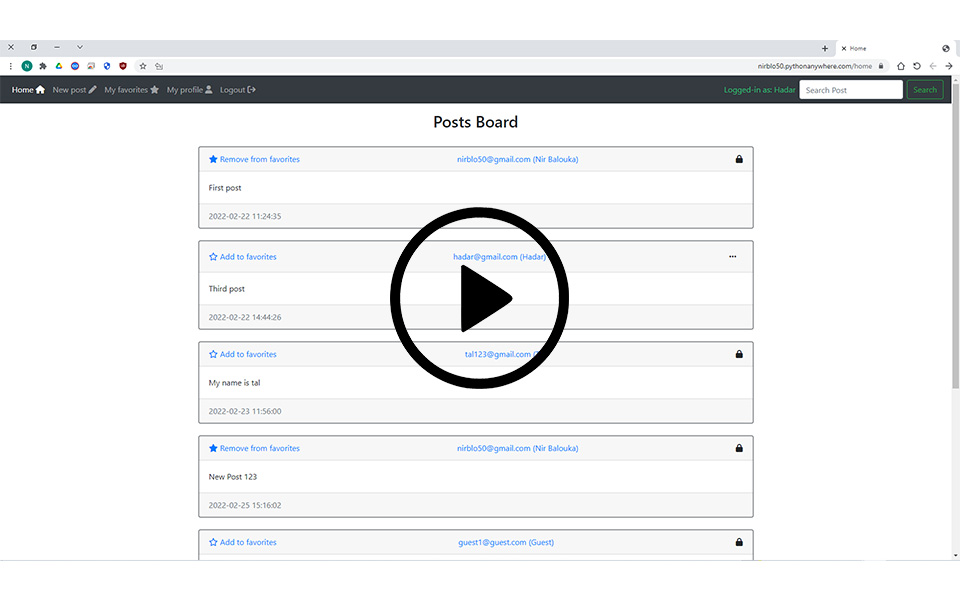
Task: Open the guest1@guest.com (Guest) author link
Action: [506, 542]
